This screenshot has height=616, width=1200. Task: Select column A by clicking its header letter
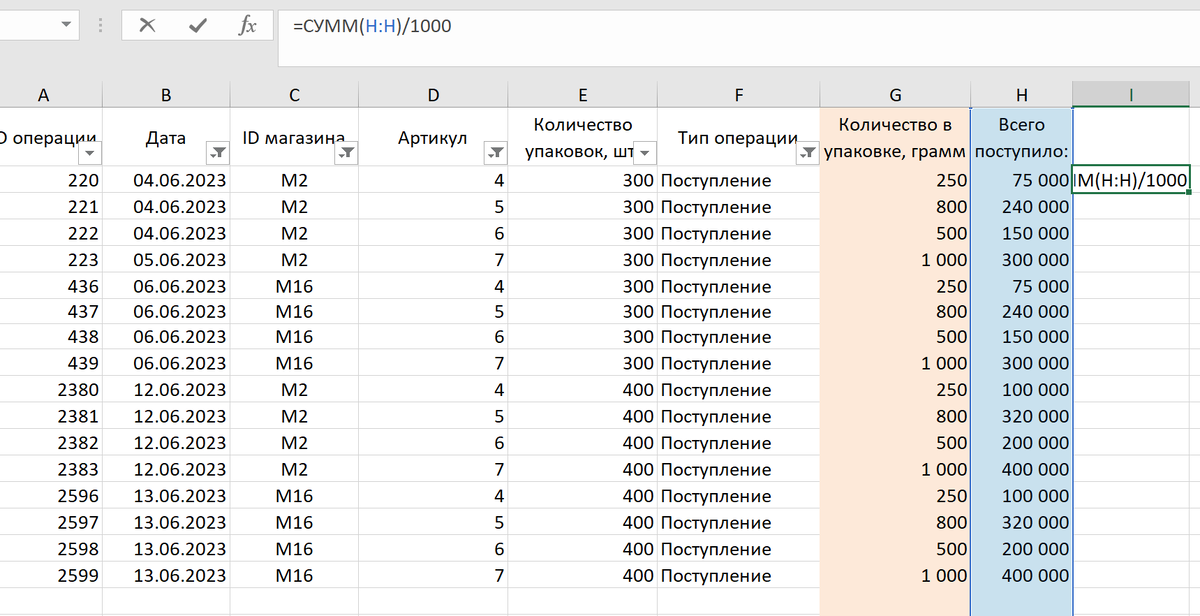click(x=43, y=95)
